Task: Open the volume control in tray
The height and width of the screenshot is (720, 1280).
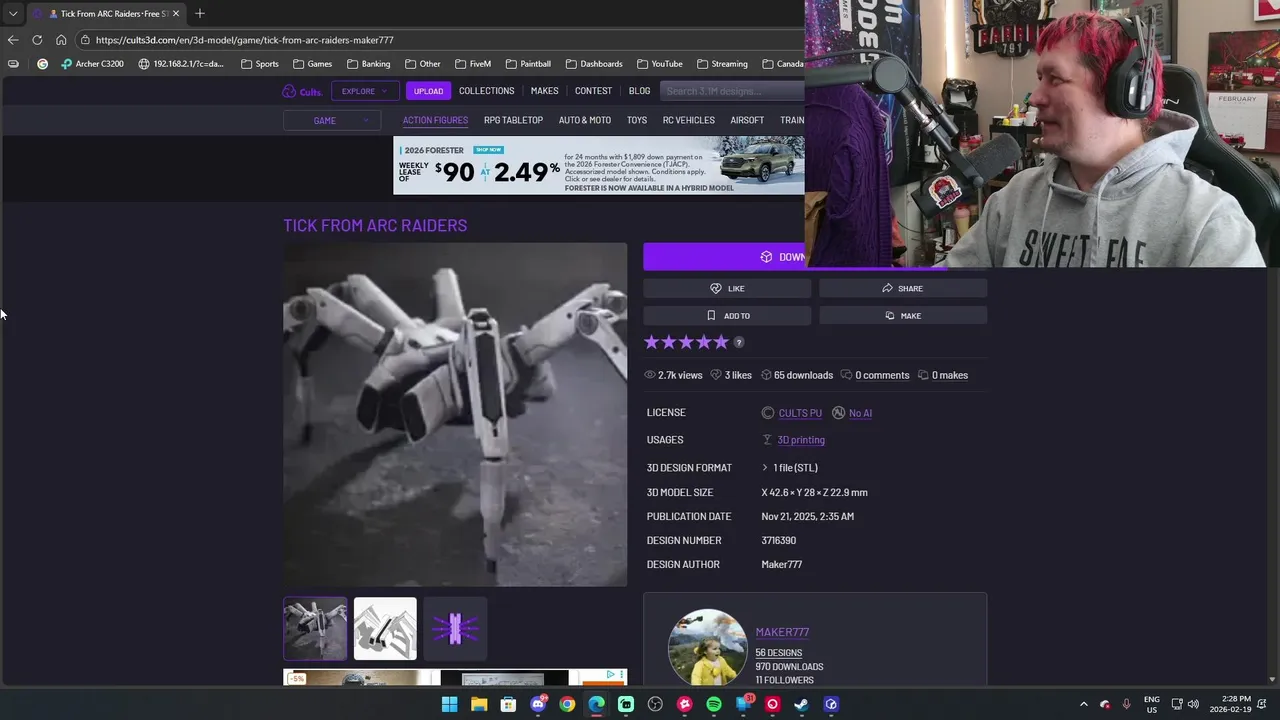Action: click(1193, 704)
